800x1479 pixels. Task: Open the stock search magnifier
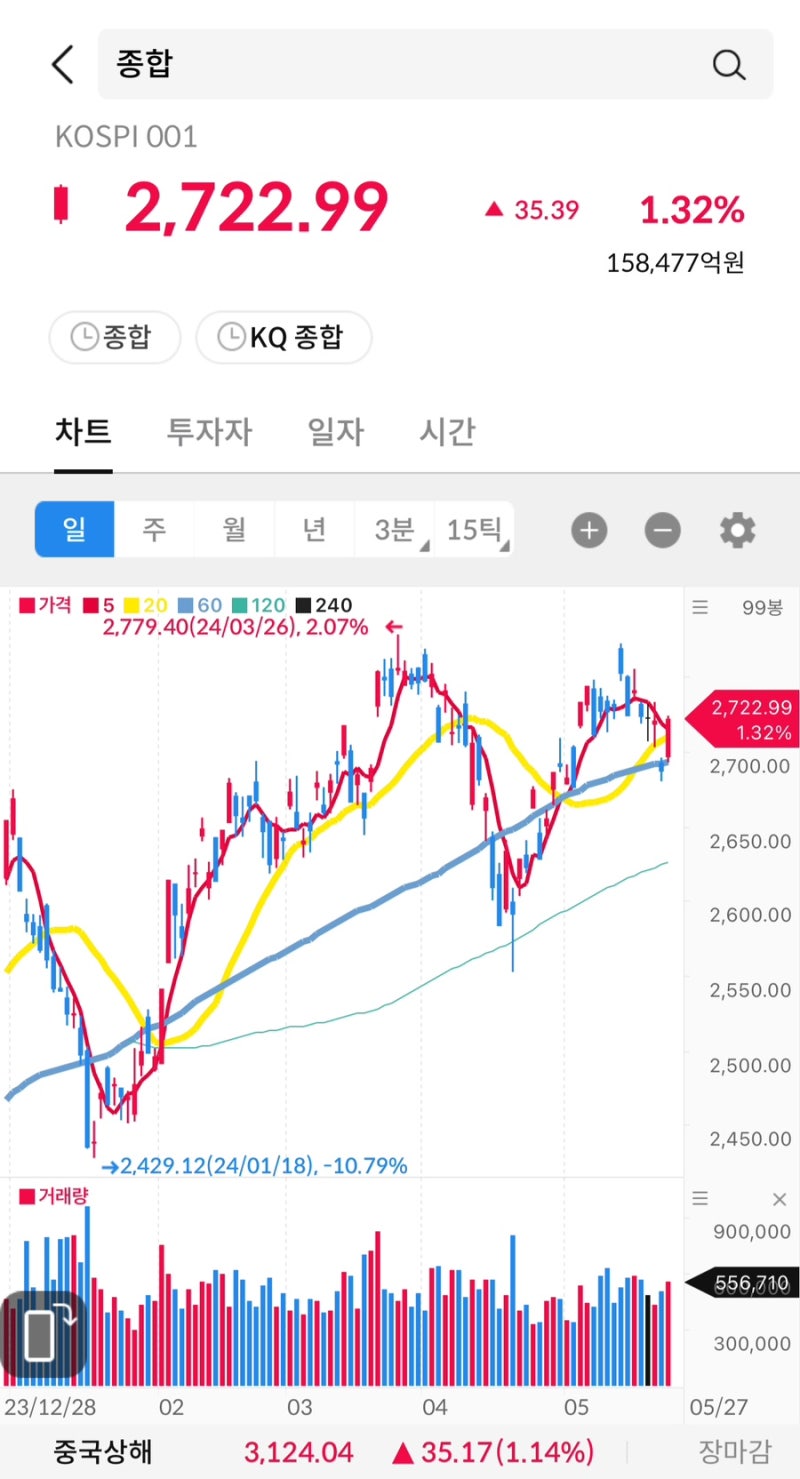pyautogui.click(x=729, y=64)
